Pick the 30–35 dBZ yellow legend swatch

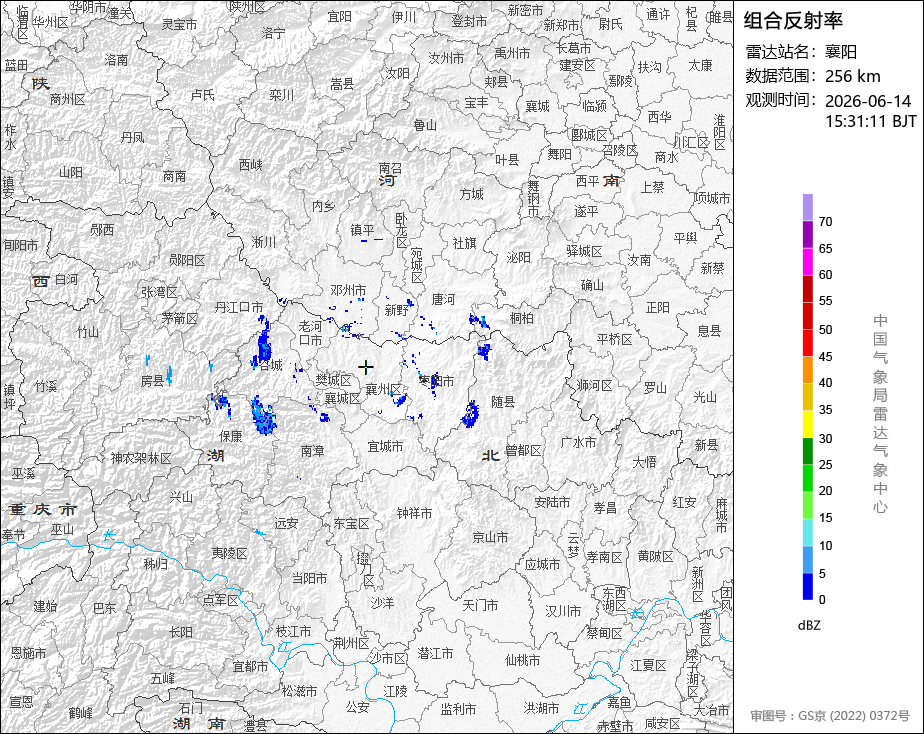point(807,424)
